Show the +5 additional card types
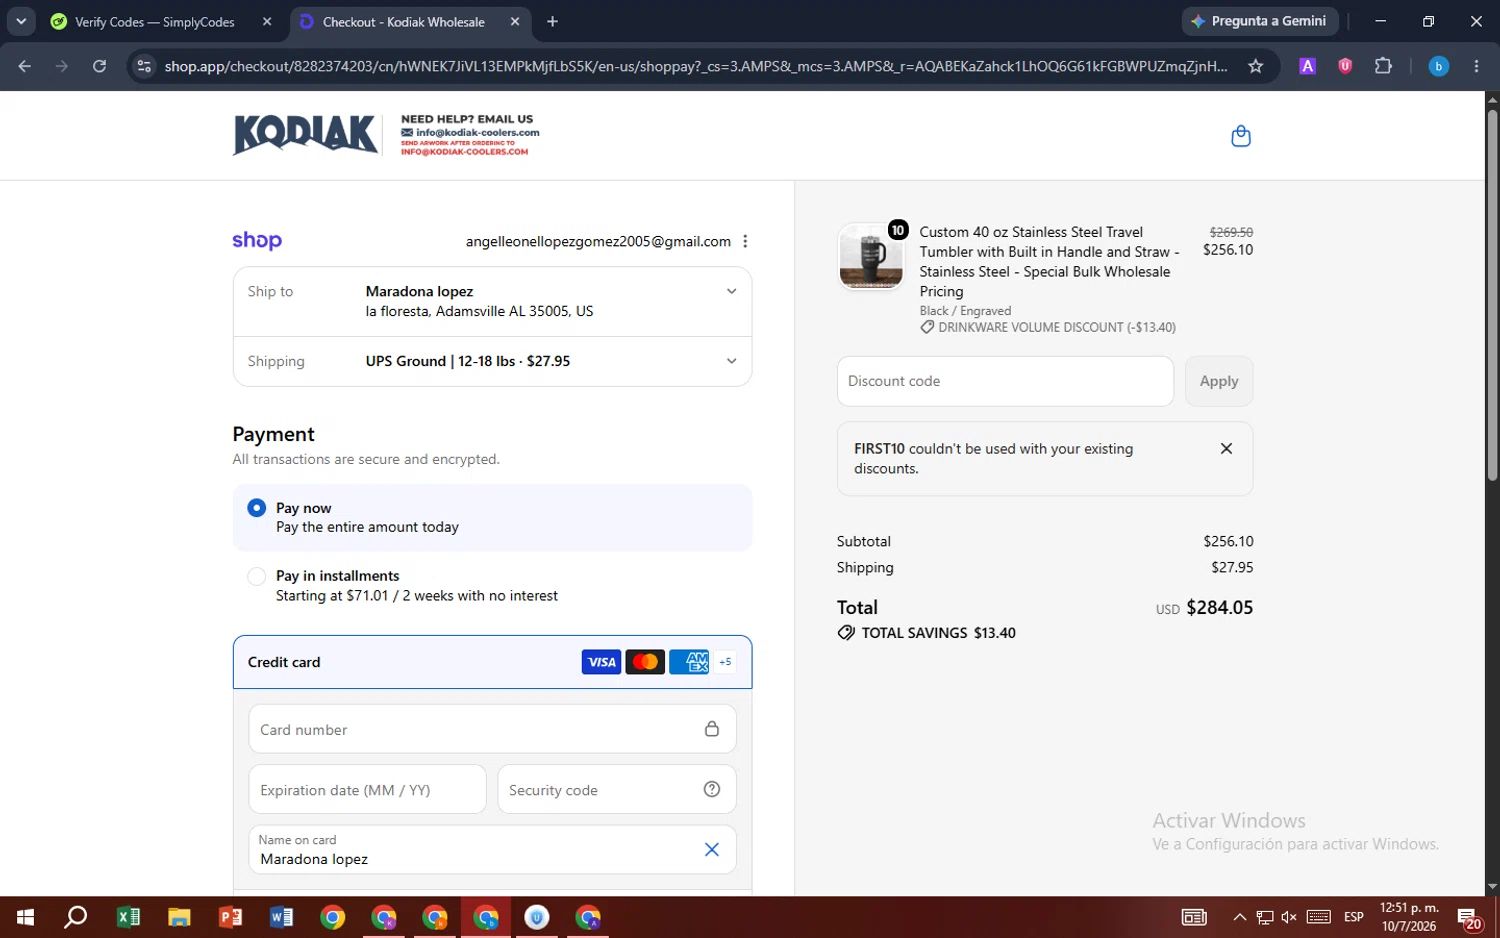Image resolution: width=1500 pixels, height=938 pixels. tap(725, 662)
